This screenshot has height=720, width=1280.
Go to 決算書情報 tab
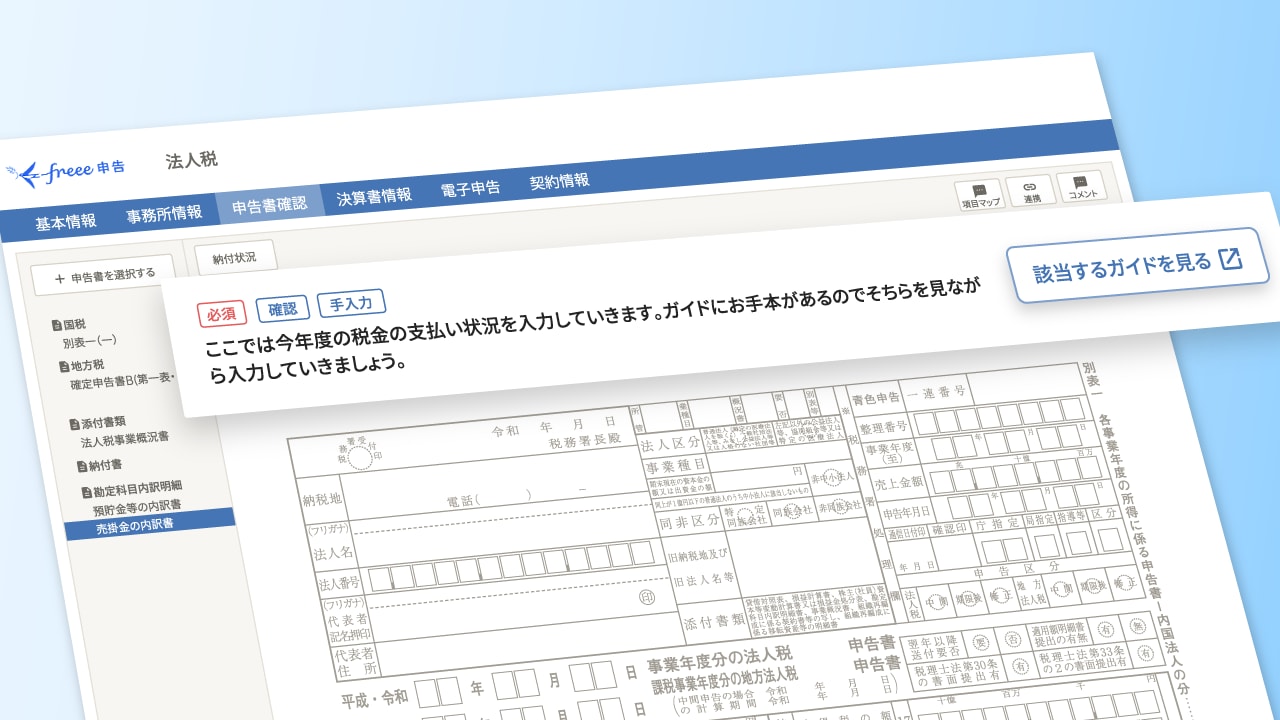point(373,195)
